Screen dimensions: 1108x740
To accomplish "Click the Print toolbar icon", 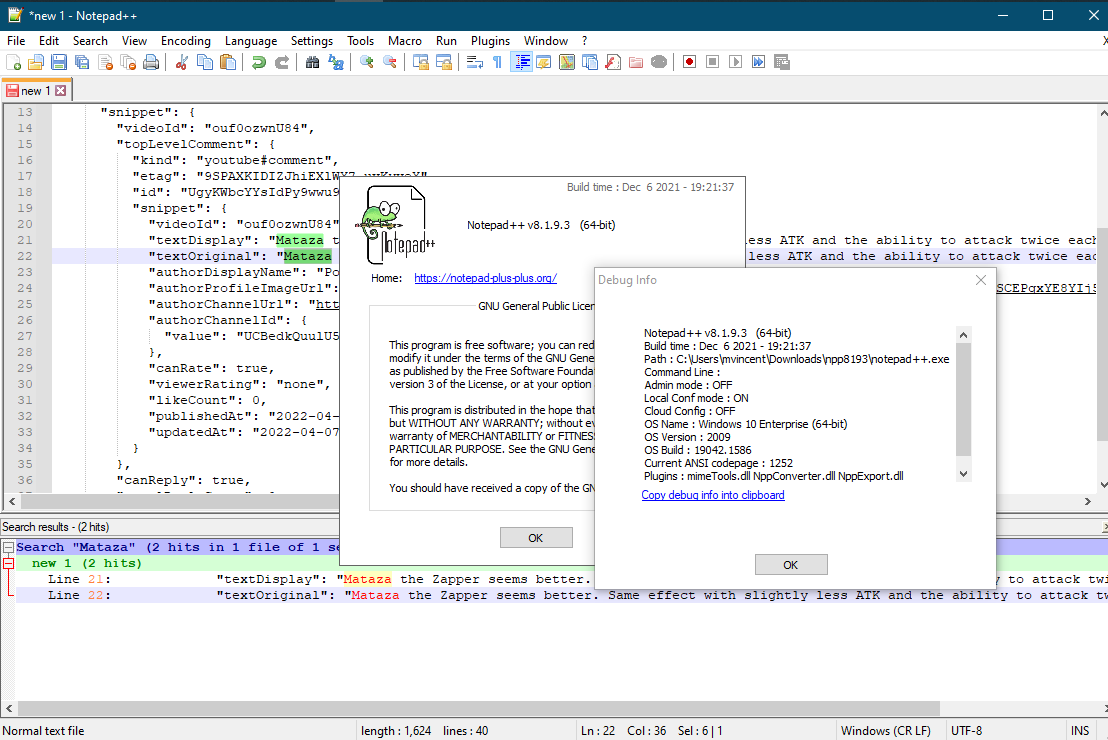I will pyautogui.click(x=151, y=62).
